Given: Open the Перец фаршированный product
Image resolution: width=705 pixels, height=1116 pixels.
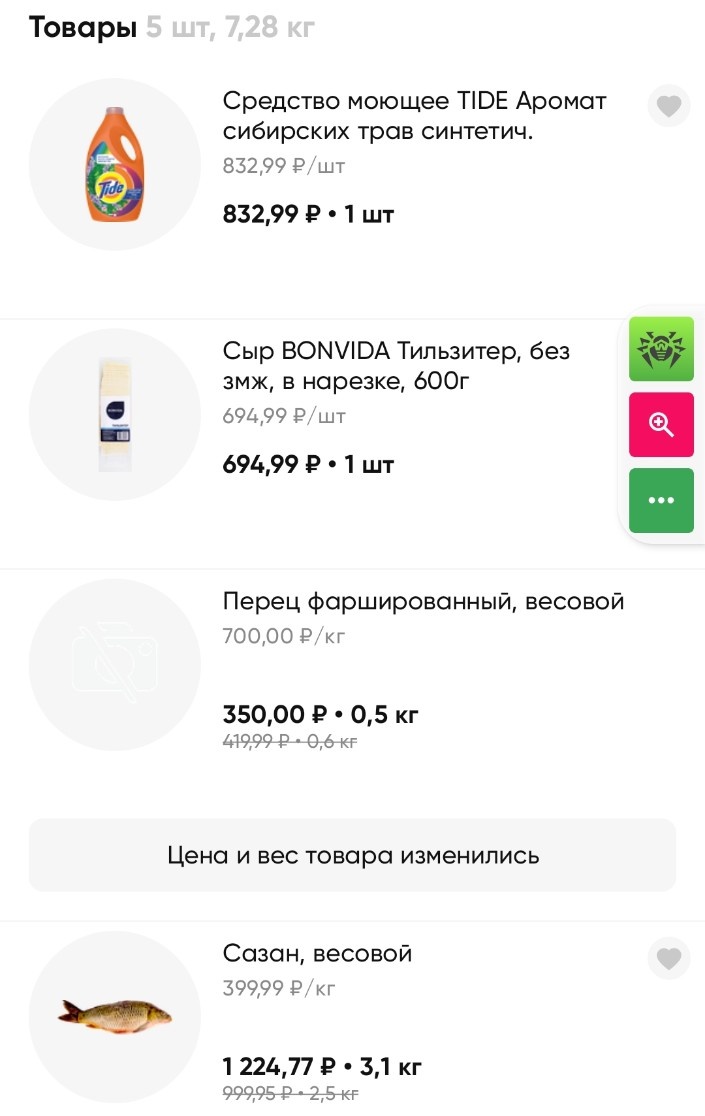Looking at the screenshot, I should (424, 601).
